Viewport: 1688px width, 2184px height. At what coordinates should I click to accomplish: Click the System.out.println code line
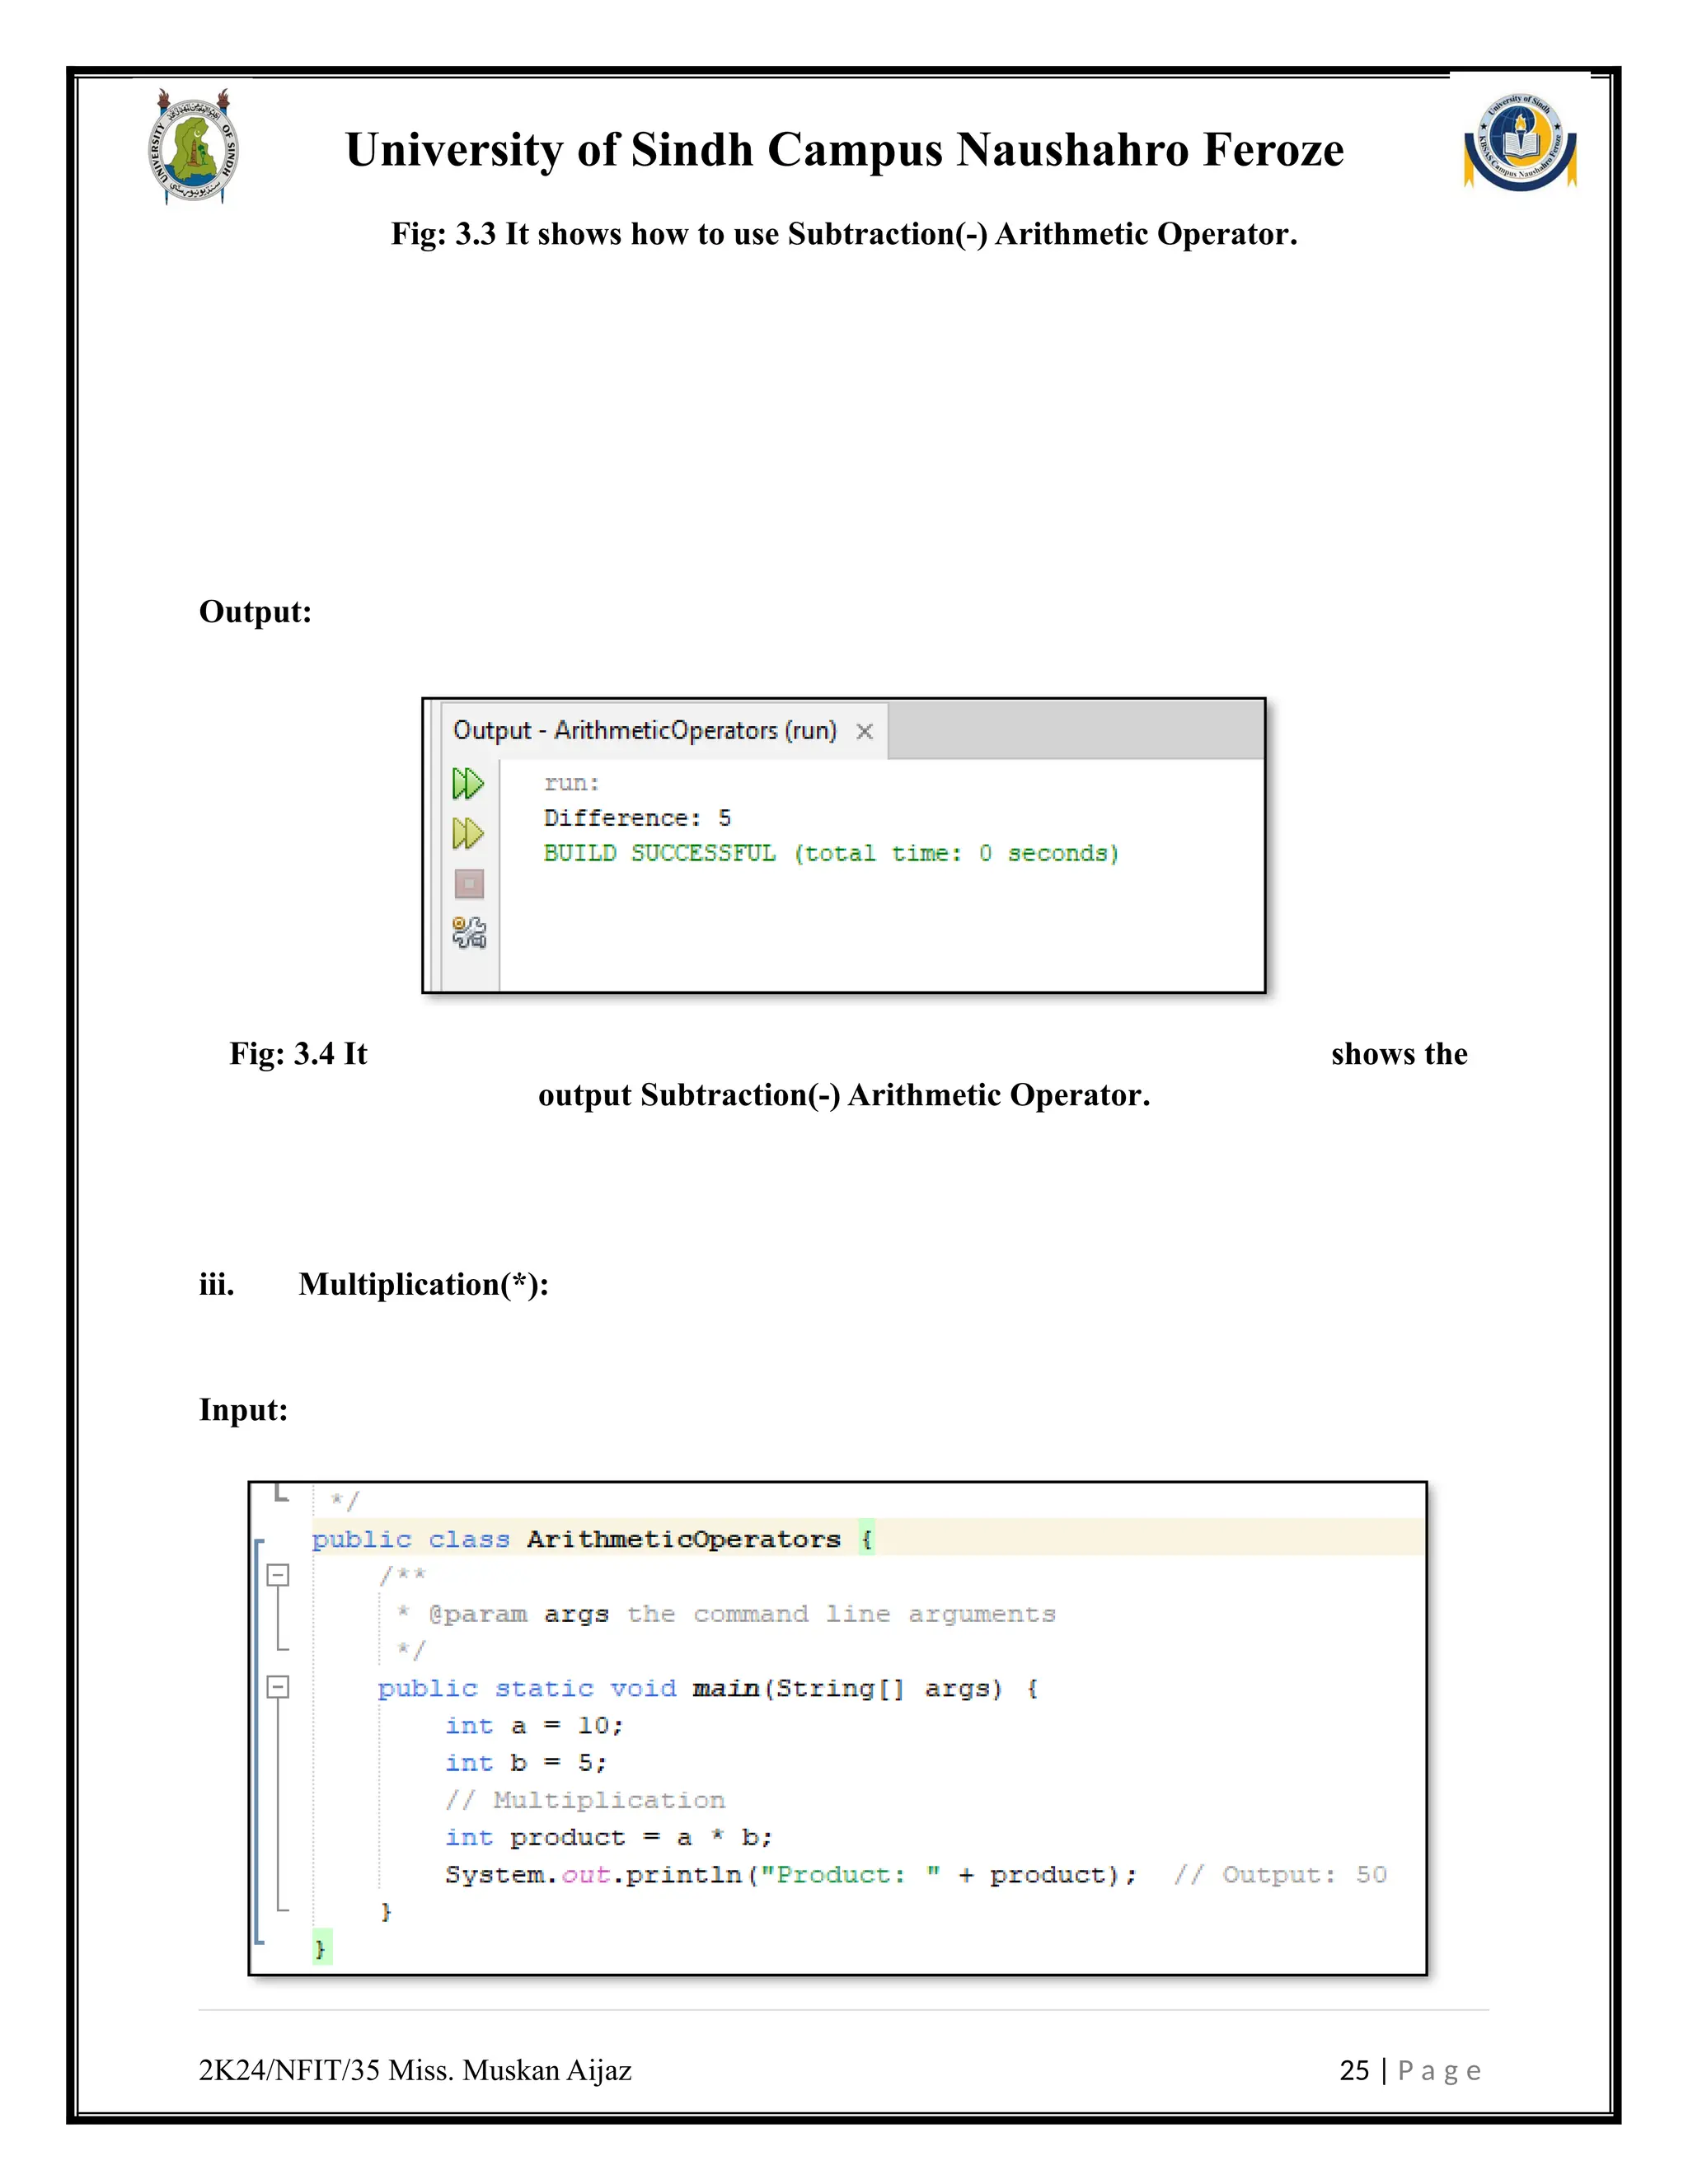pos(790,1875)
